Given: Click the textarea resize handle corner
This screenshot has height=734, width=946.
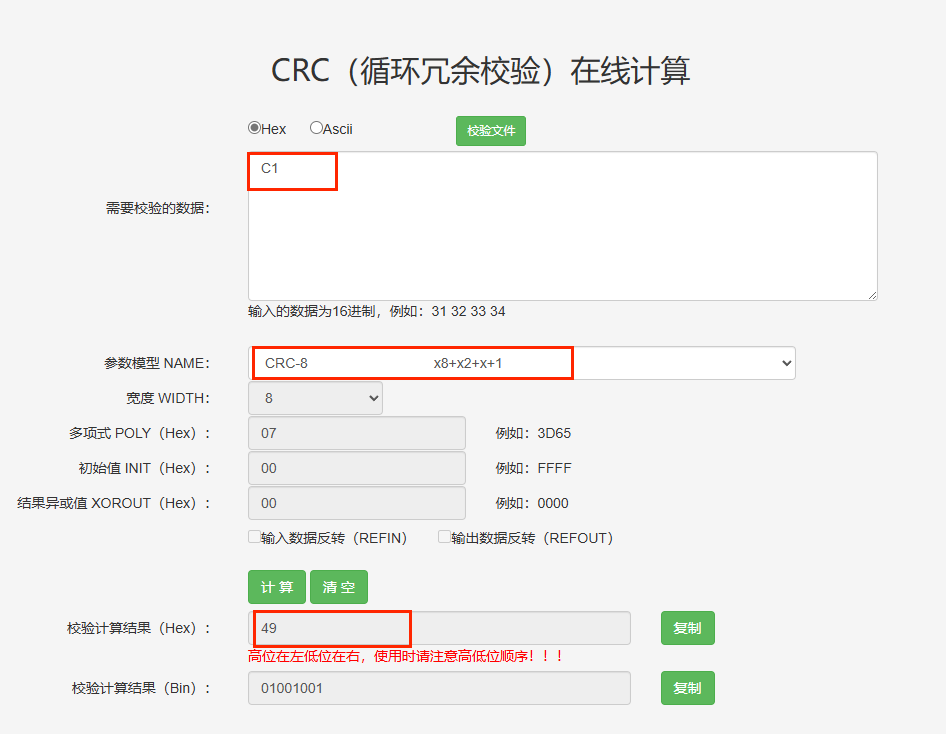Looking at the screenshot, I should (x=872, y=295).
